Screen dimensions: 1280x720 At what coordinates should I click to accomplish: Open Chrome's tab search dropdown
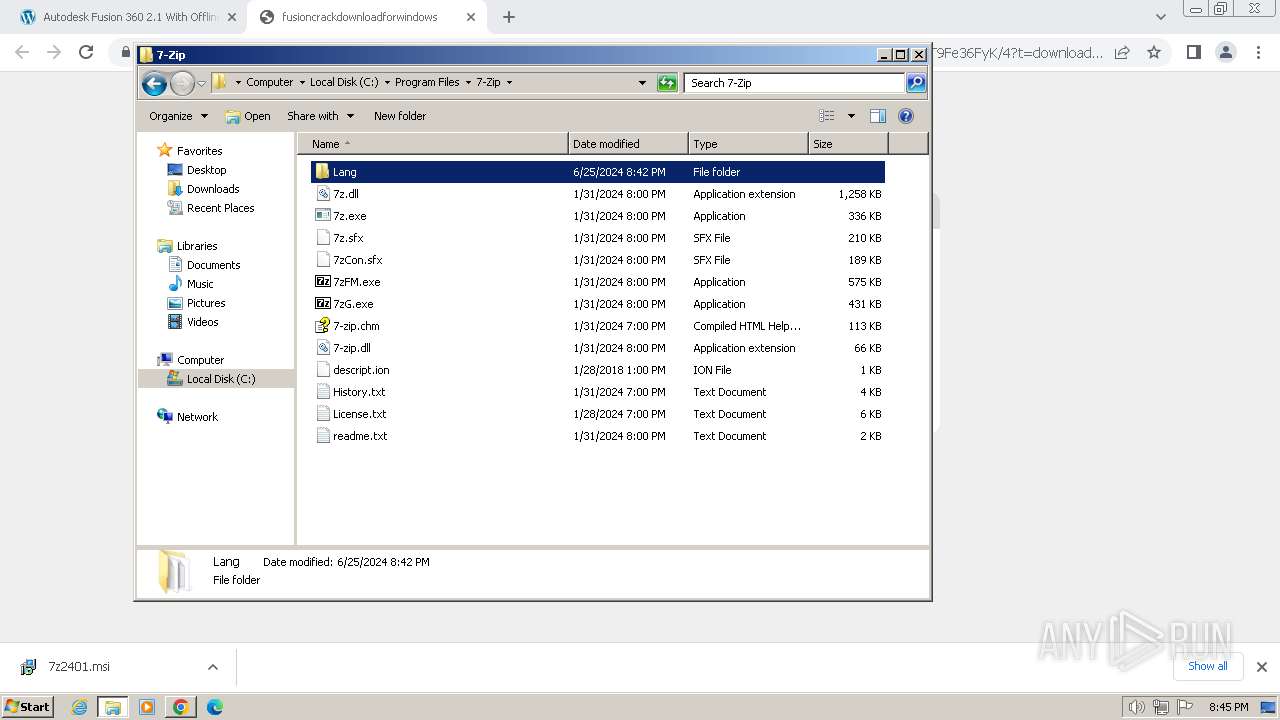click(x=1160, y=17)
